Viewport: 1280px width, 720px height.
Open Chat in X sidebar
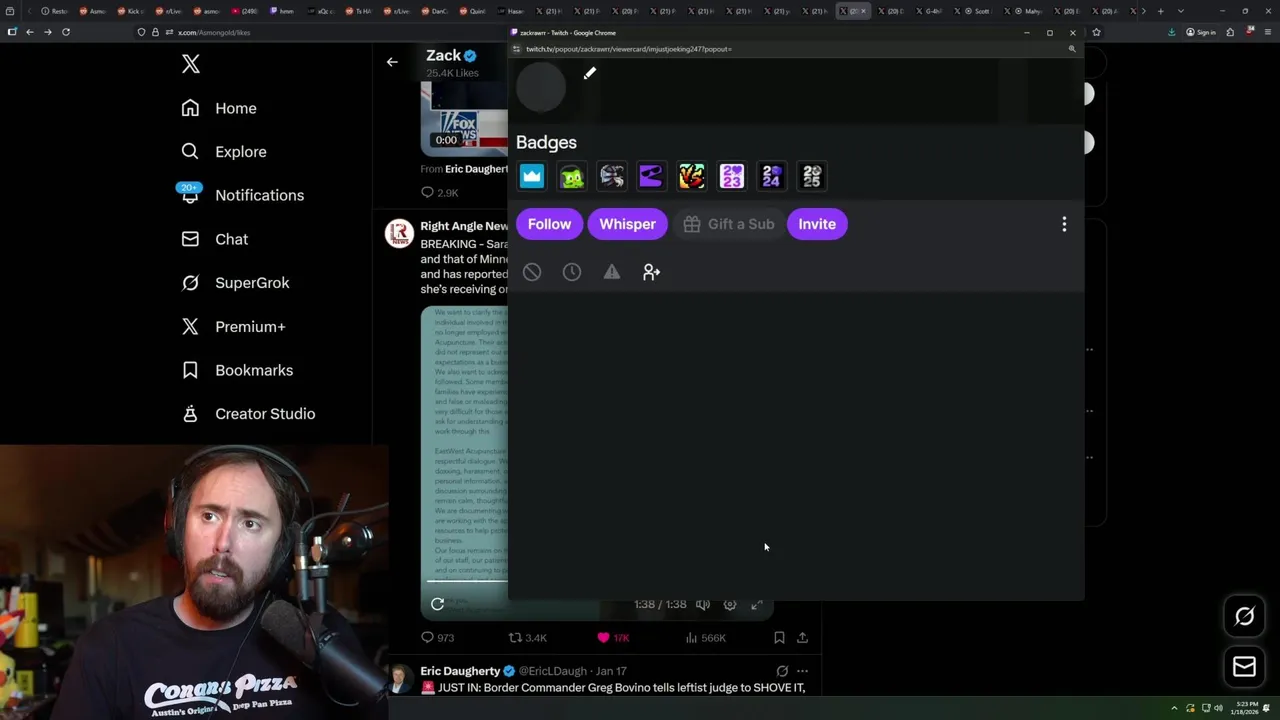tap(215, 239)
